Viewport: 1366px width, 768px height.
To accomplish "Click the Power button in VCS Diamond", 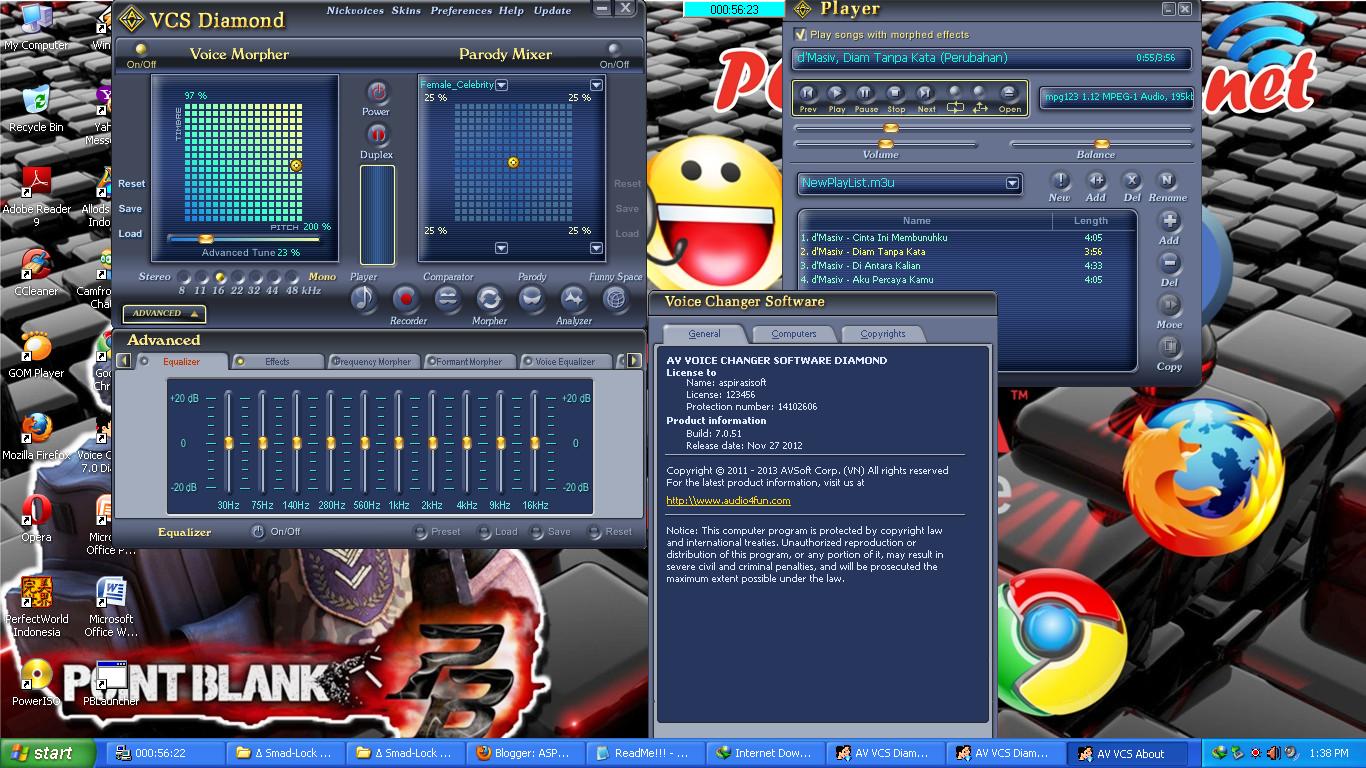I will coord(377,92).
